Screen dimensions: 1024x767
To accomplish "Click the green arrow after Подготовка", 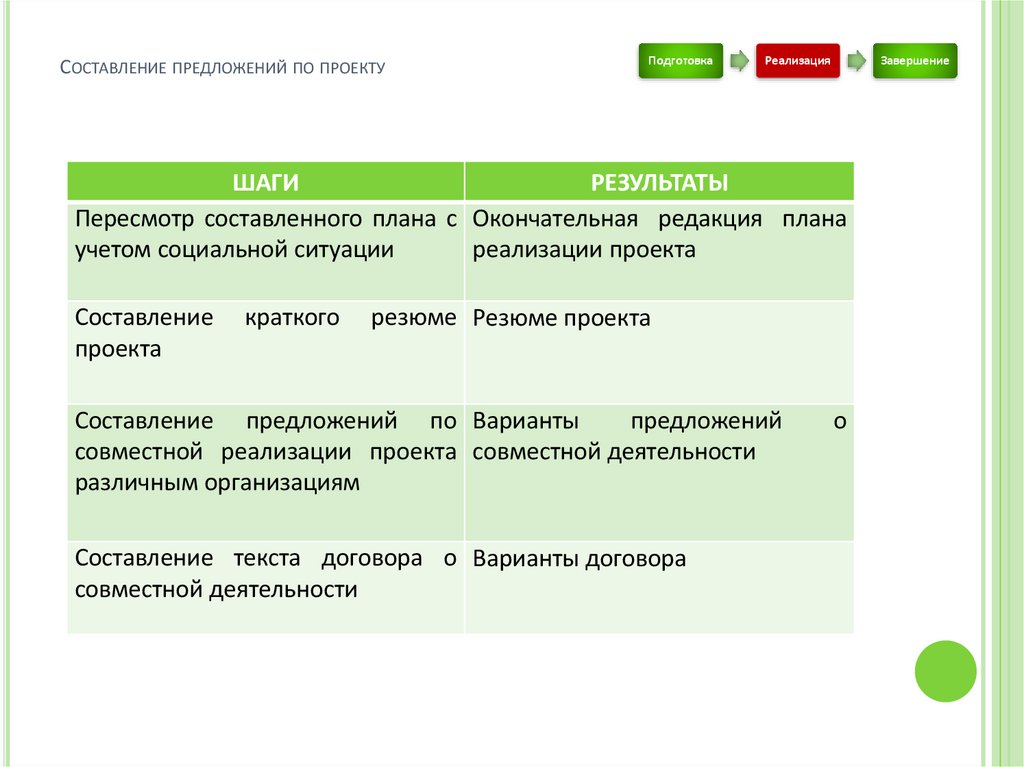I will [x=739, y=61].
